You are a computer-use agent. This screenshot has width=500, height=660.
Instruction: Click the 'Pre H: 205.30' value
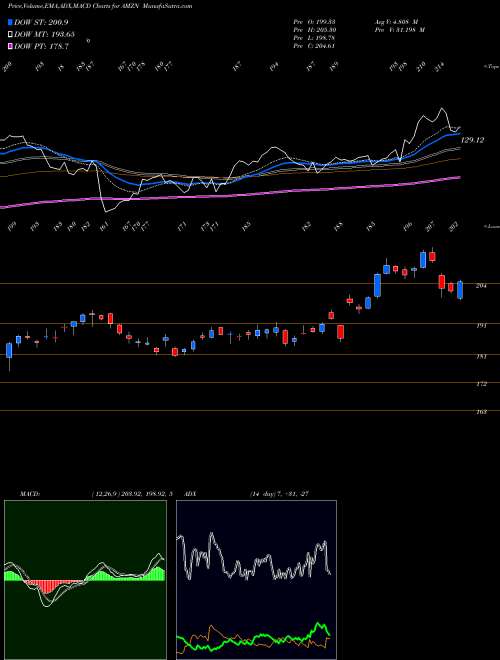pyautogui.click(x=314, y=30)
